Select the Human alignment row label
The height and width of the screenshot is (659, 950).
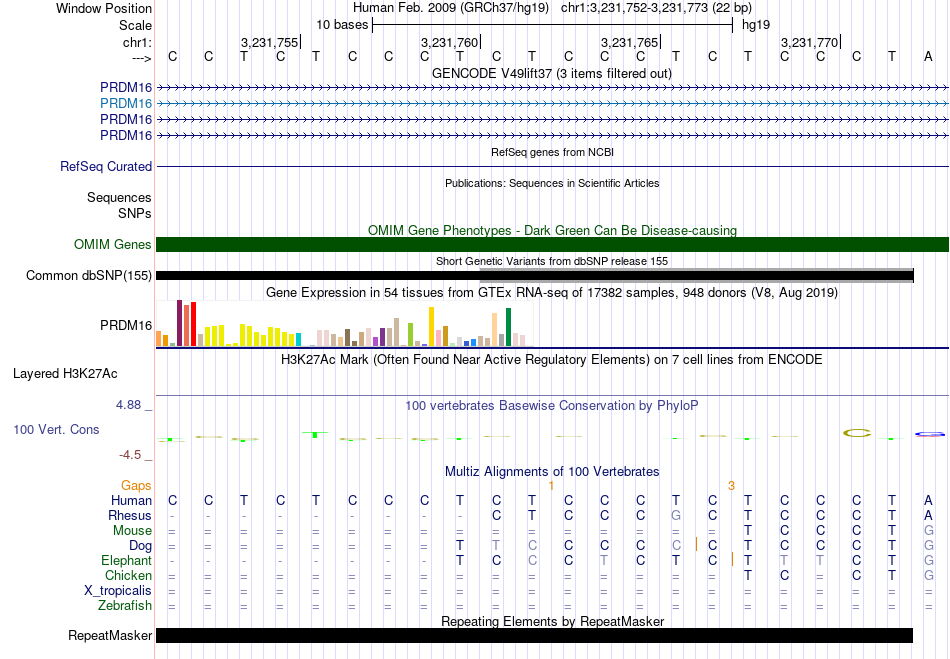131,500
